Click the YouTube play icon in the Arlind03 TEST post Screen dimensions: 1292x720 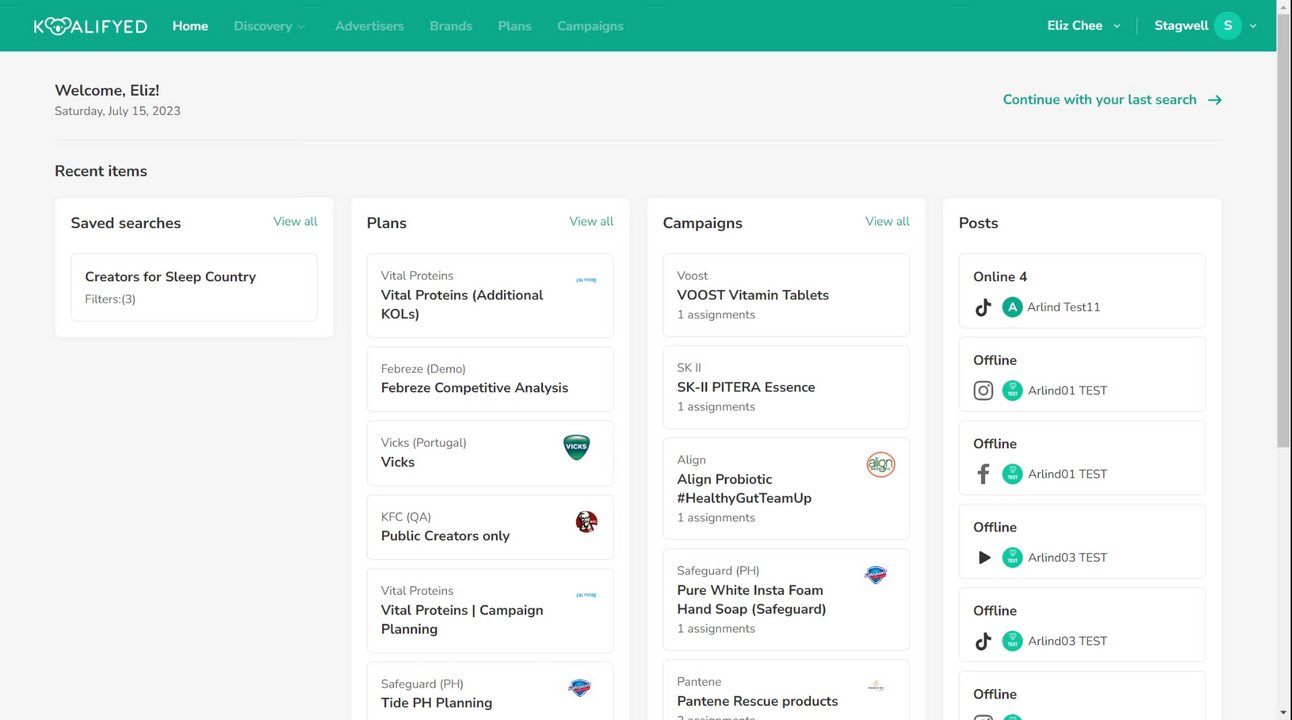(984, 558)
